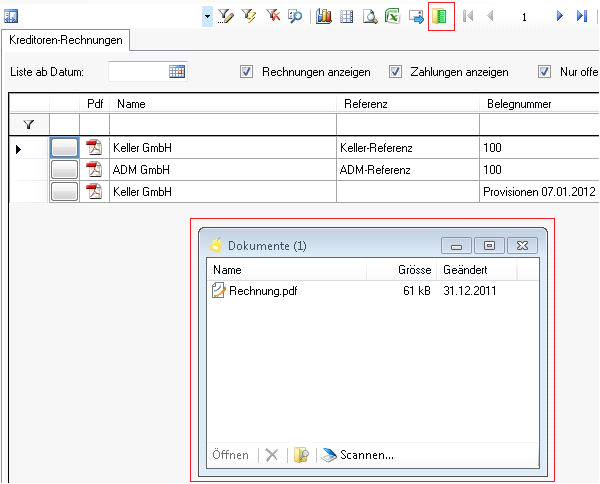This screenshot has height=484, width=600.
Task: Go to the next record arrow
Action: (559, 16)
